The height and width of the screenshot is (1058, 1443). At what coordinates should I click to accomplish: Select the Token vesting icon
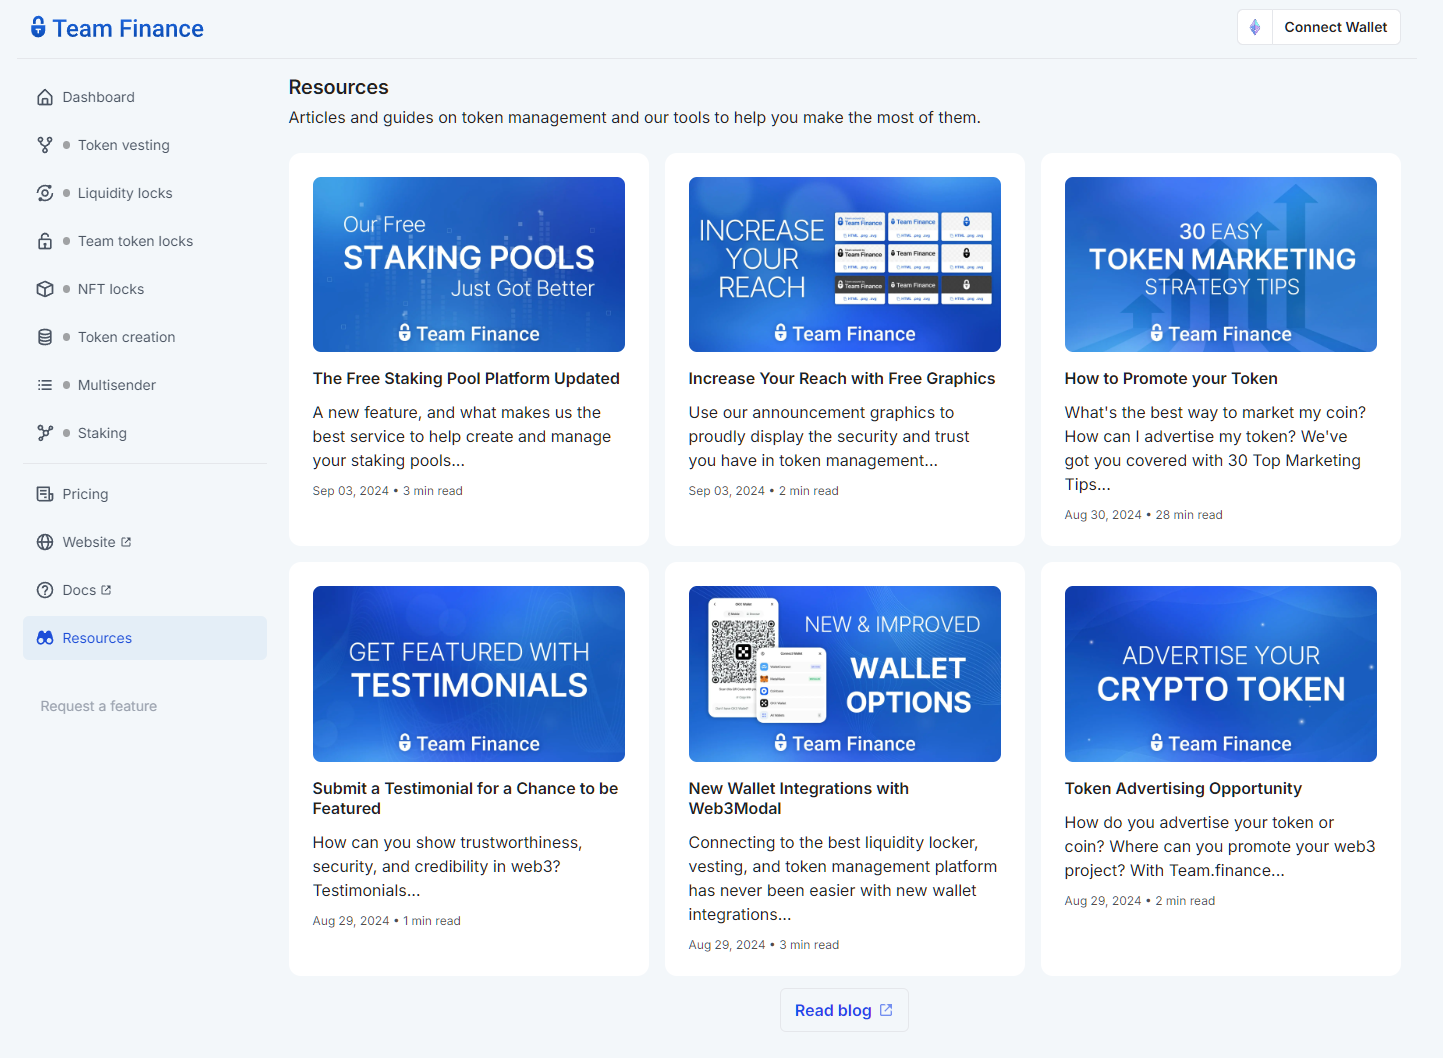45,145
